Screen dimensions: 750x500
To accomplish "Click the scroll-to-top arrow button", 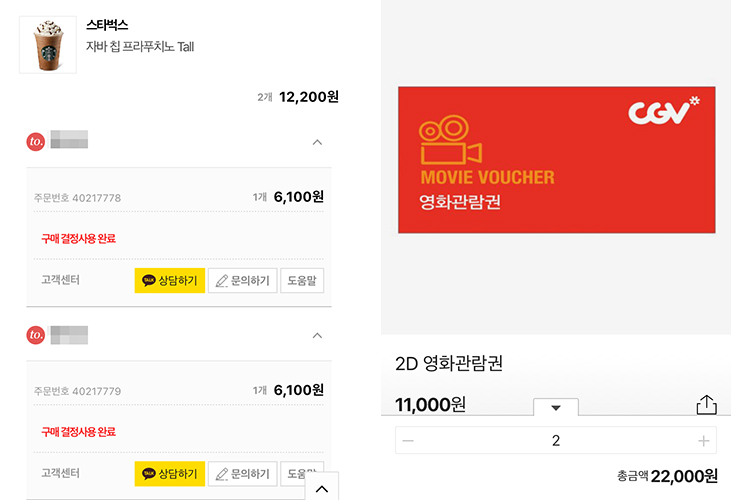I will click(x=322, y=487).
